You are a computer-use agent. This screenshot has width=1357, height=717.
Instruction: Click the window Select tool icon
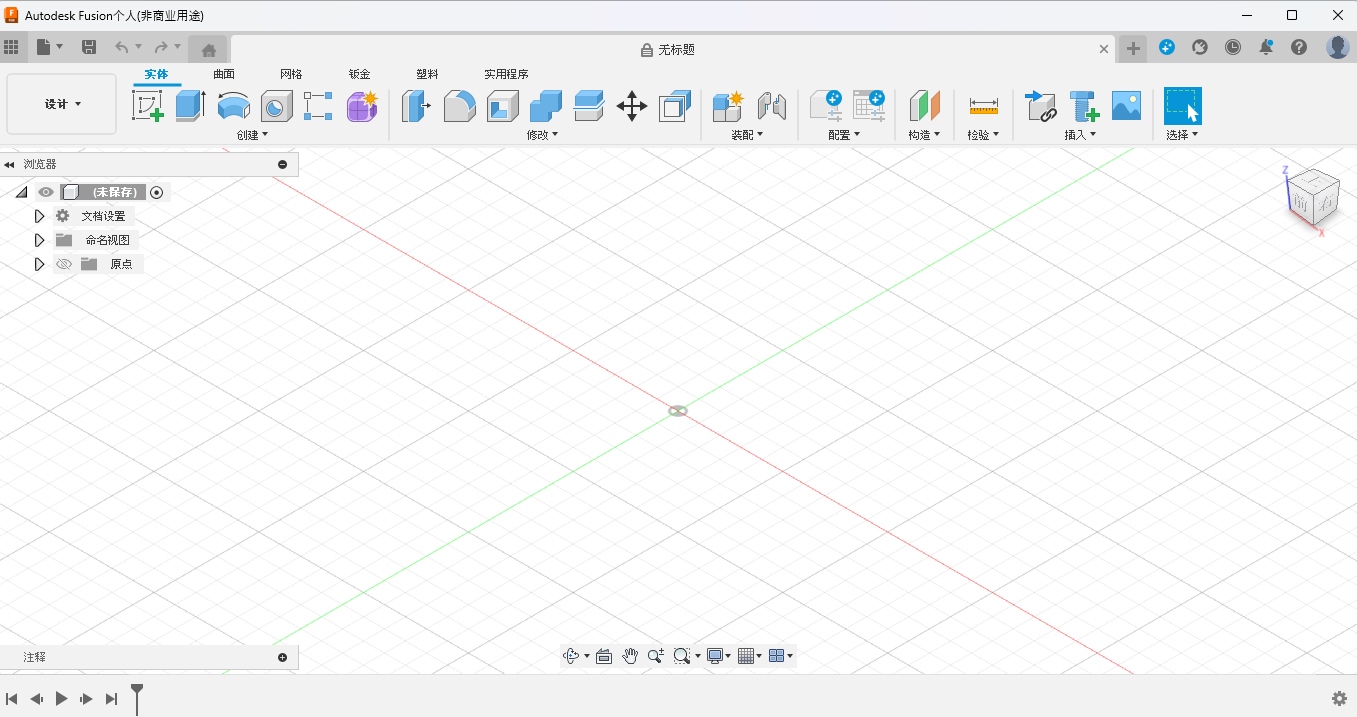1183,106
